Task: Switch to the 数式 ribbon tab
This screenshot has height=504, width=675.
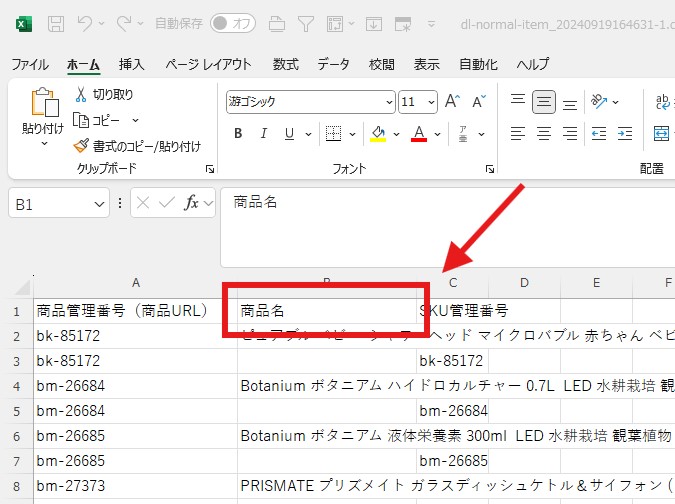Action: (285, 65)
